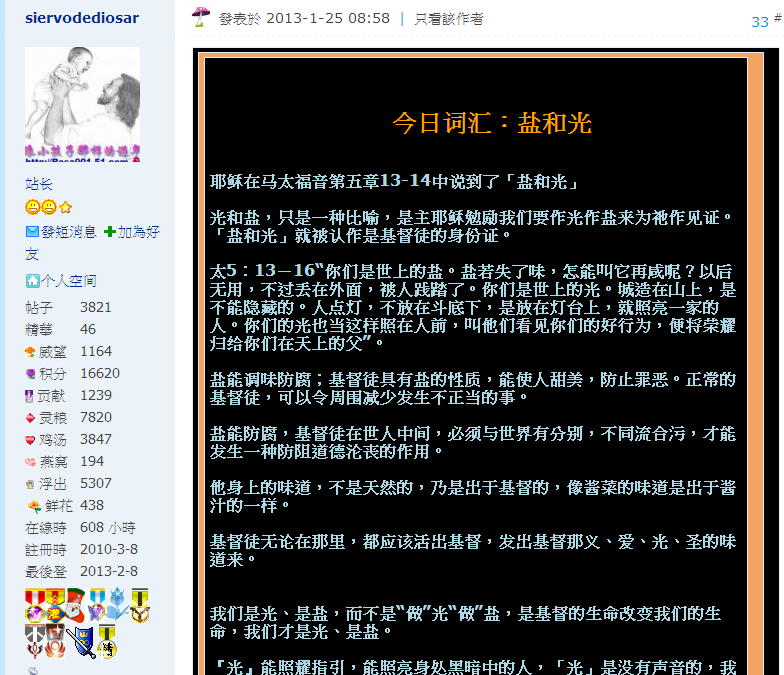Open floor number 33 link

click(760, 22)
